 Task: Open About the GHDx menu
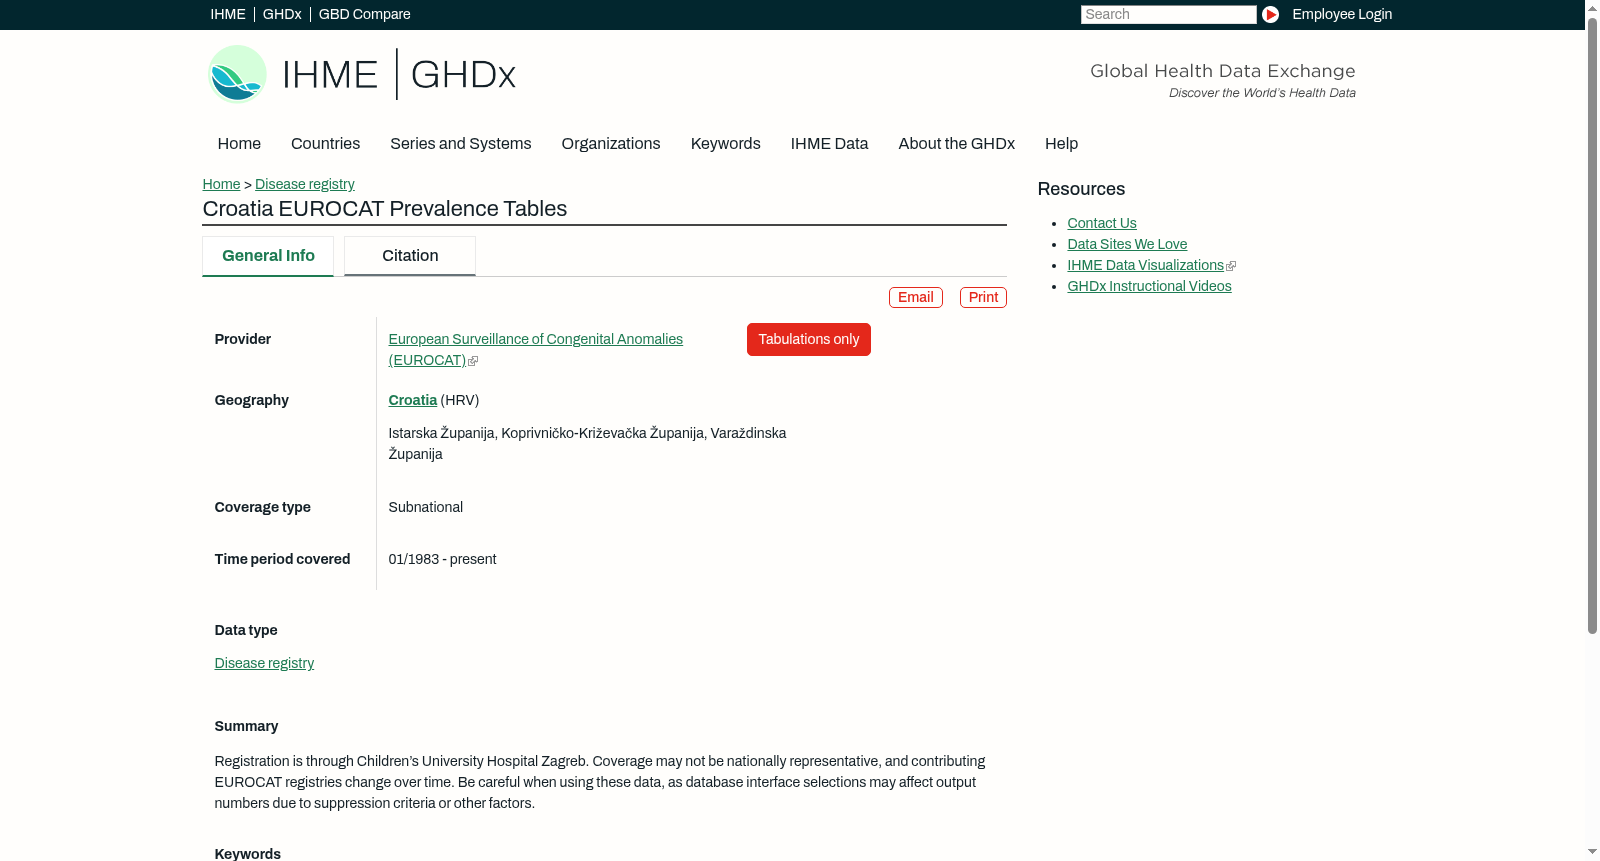(x=956, y=144)
